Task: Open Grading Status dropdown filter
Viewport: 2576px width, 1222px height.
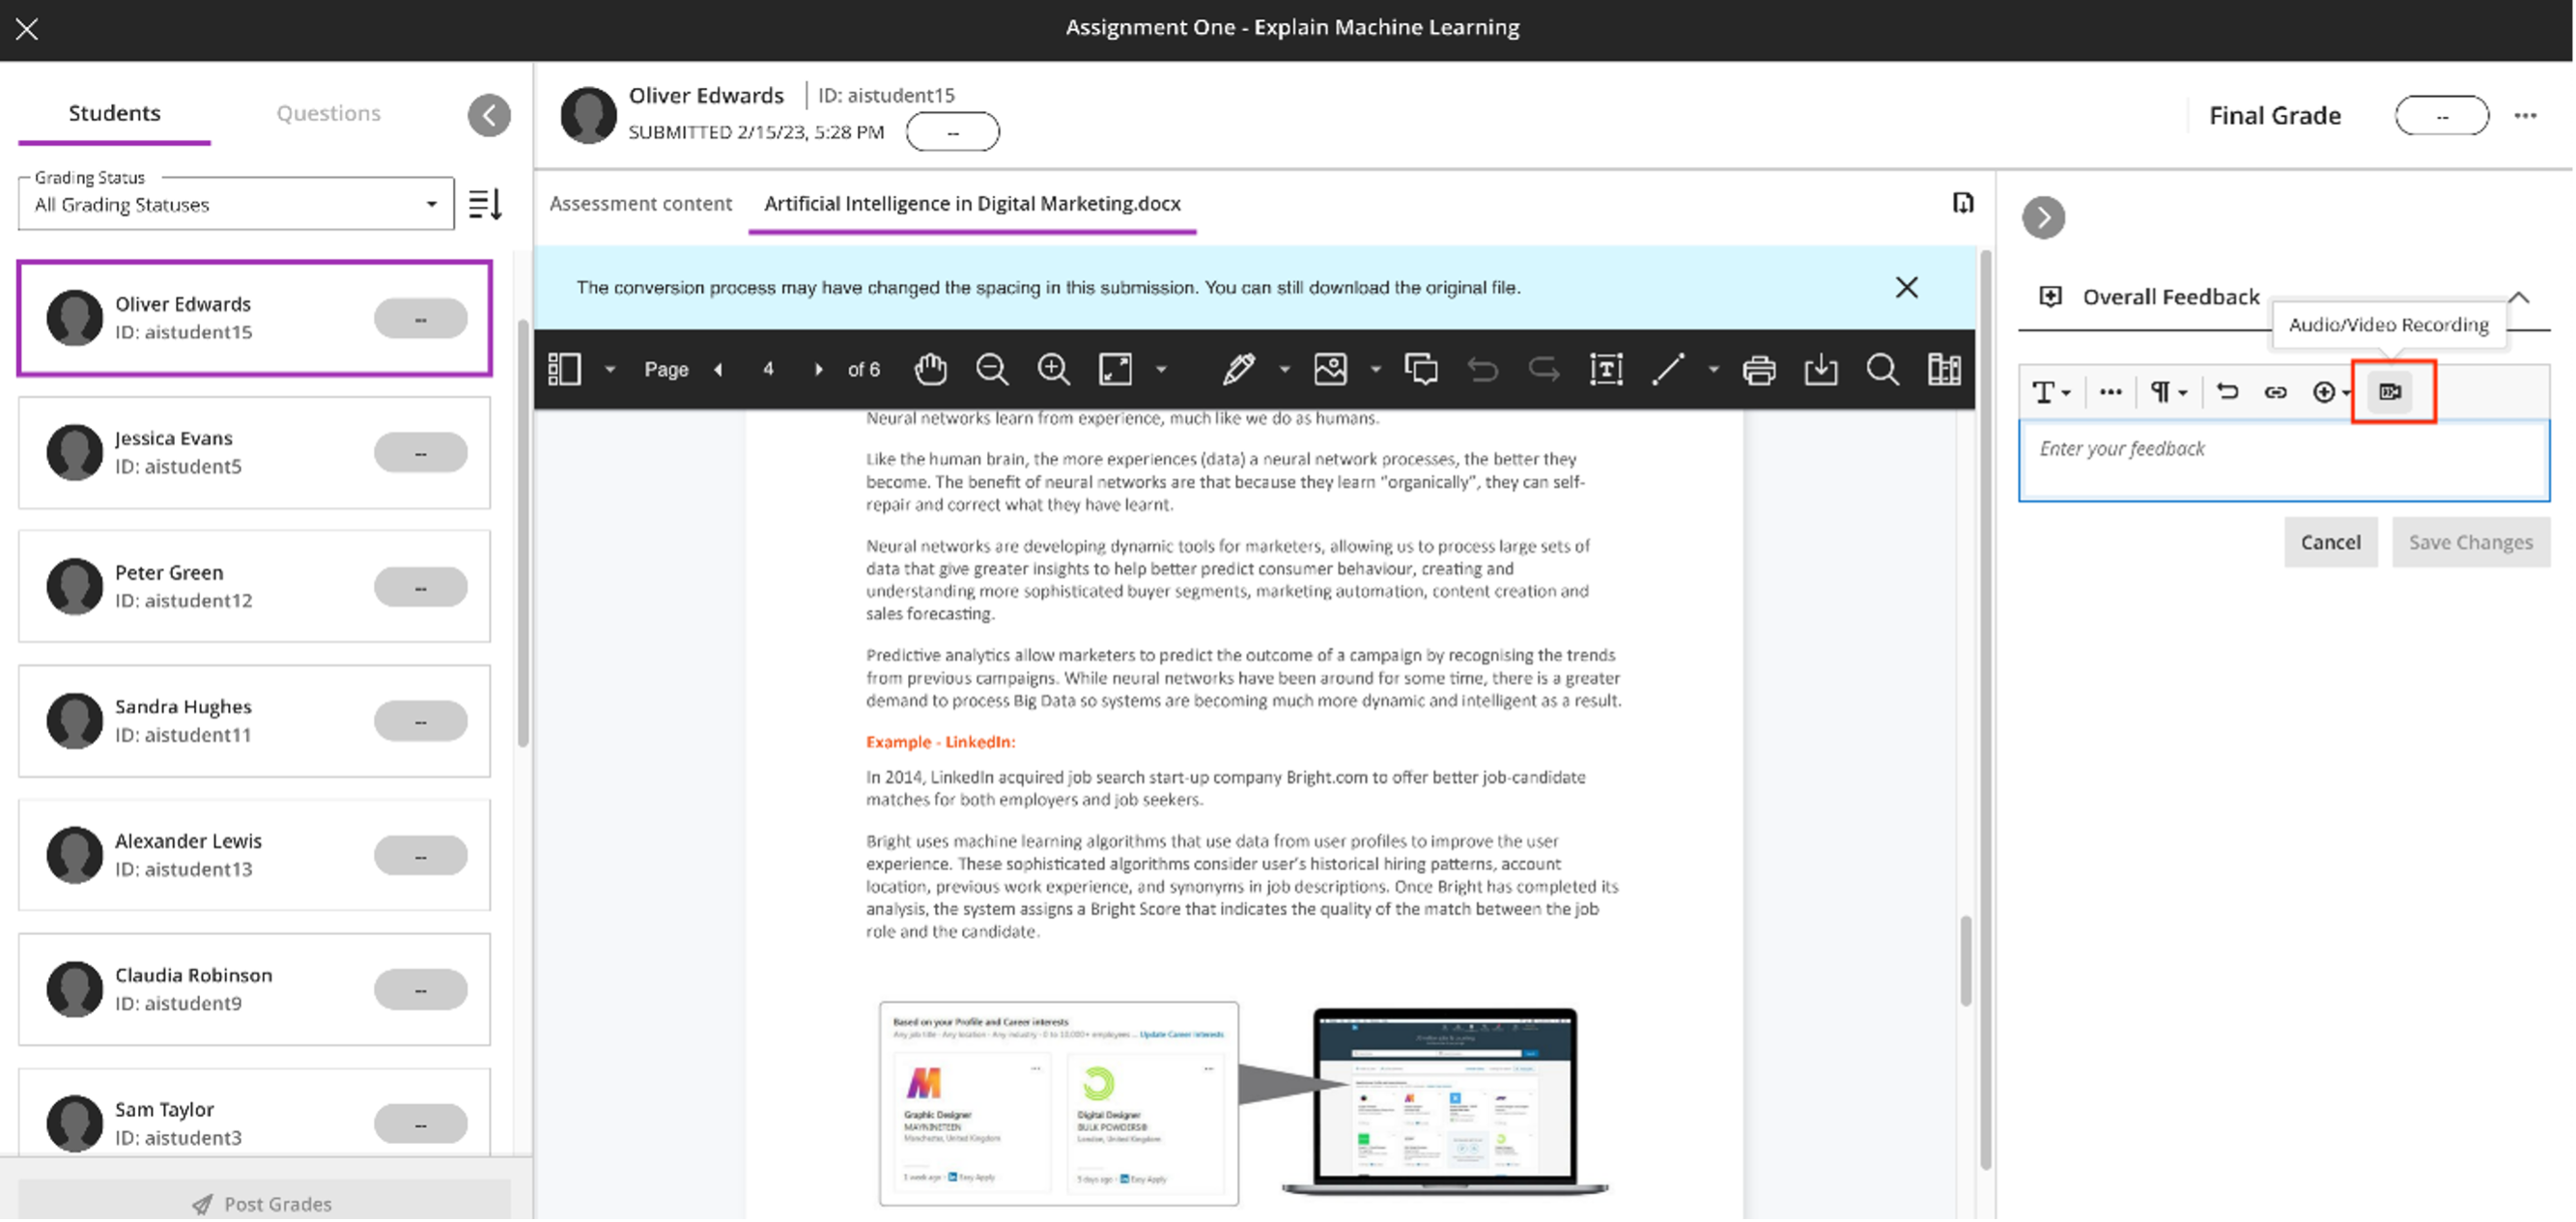Action: 232,202
